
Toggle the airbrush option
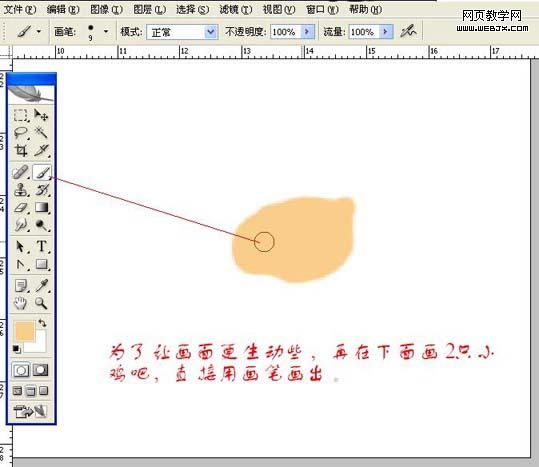tap(408, 32)
